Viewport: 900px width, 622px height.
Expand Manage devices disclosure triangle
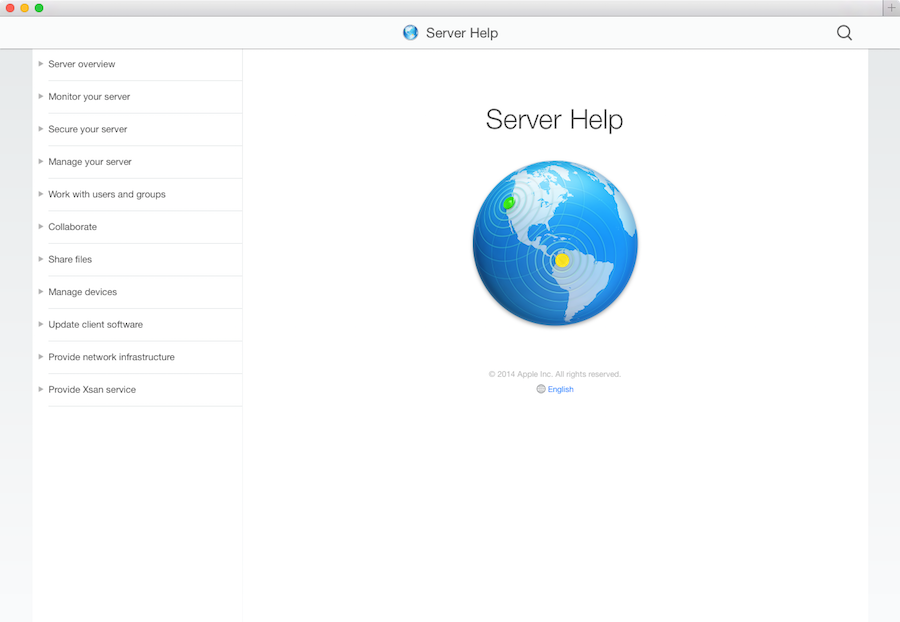pyautogui.click(x=40, y=292)
